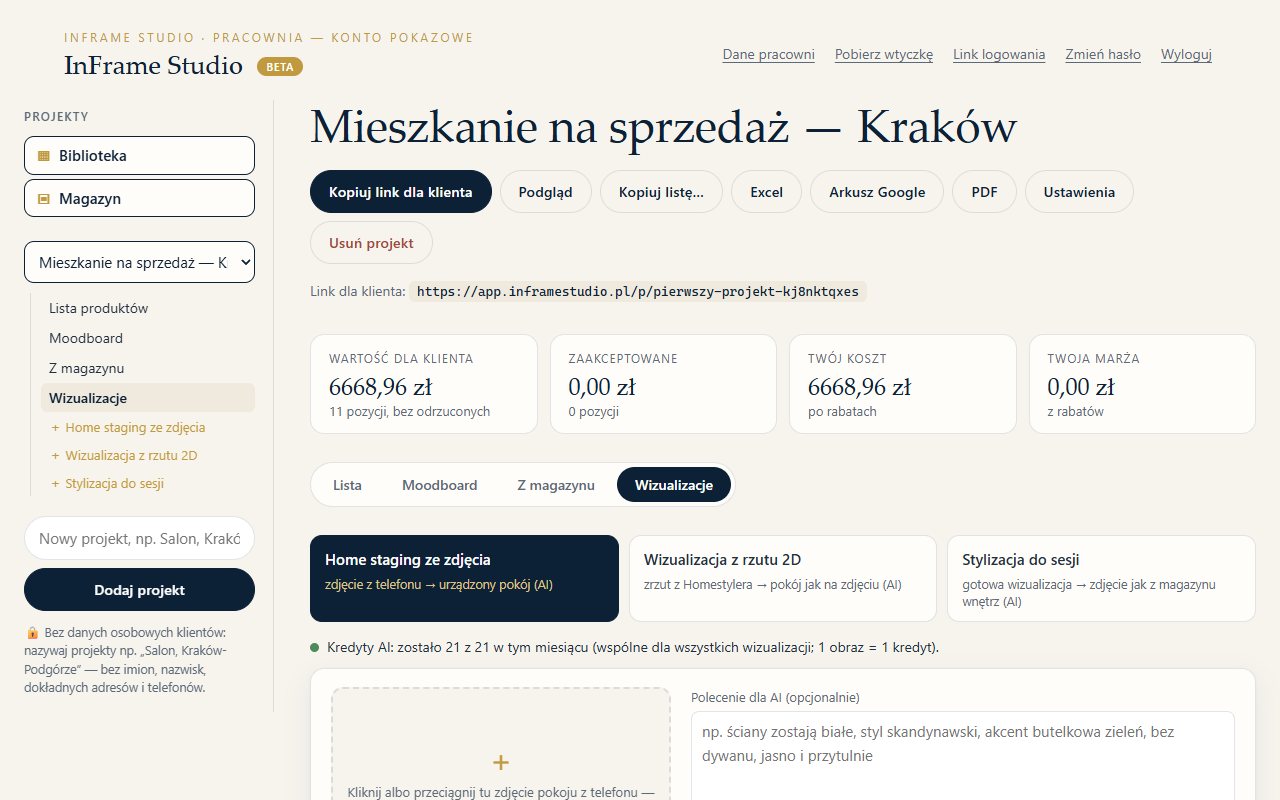Image resolution: width=1280 pixels, height=800 pixels.
Task: Focus the new project name field
Action: (x=139, y=538)
